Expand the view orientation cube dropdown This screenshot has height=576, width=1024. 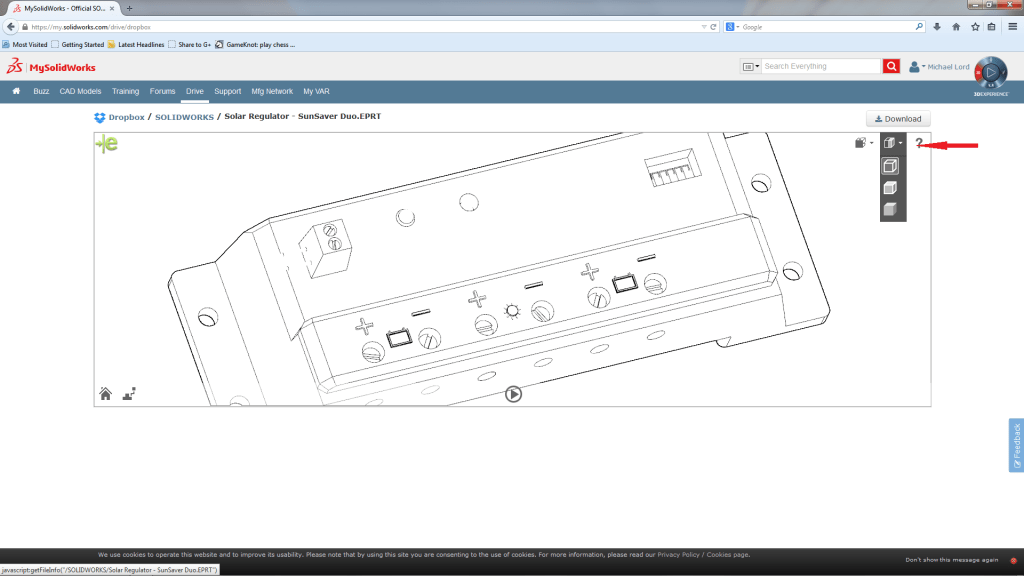click(863, 144)
